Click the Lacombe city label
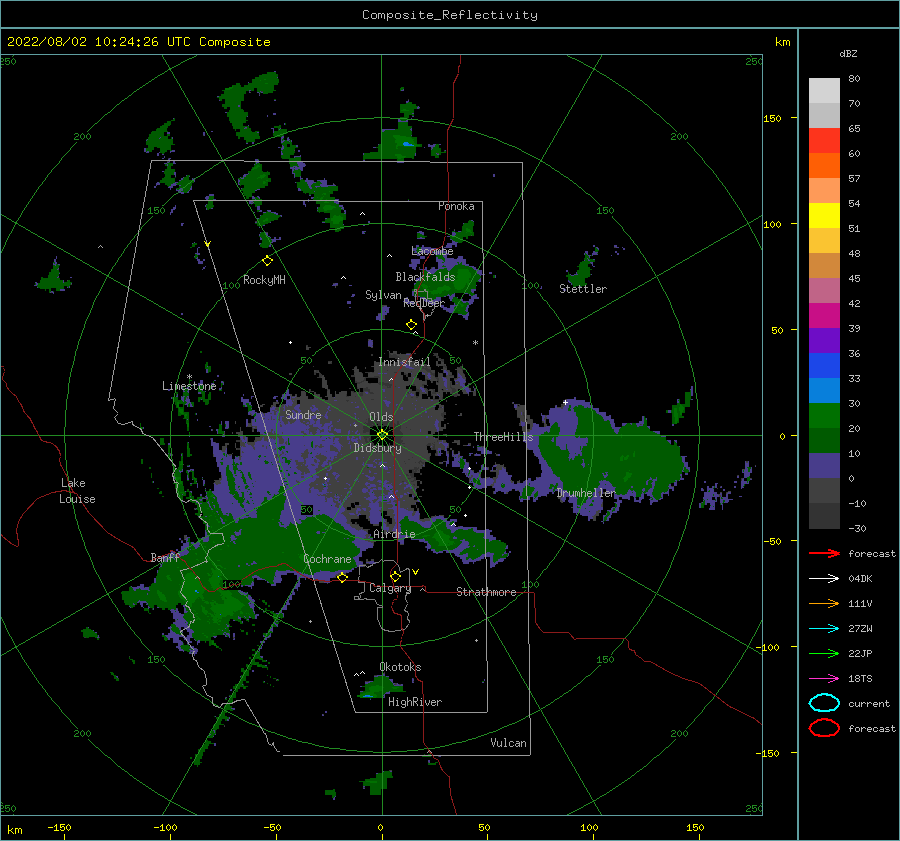This screenshot has height=841, width=900. pyautogui.click(x=432, y=251)
